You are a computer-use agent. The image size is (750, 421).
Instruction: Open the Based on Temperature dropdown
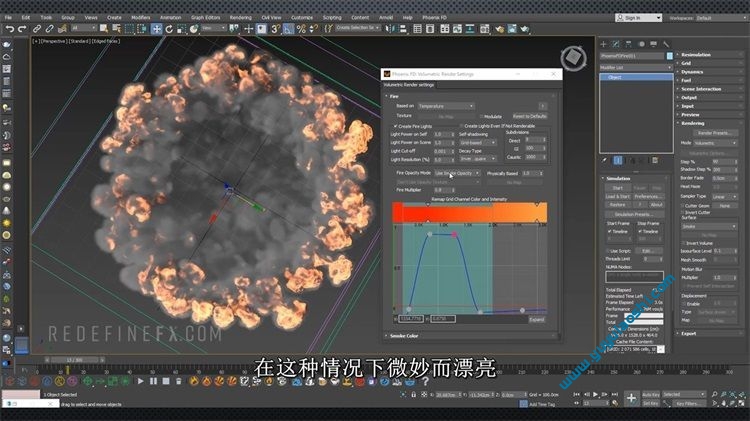[x=446, y=106]
